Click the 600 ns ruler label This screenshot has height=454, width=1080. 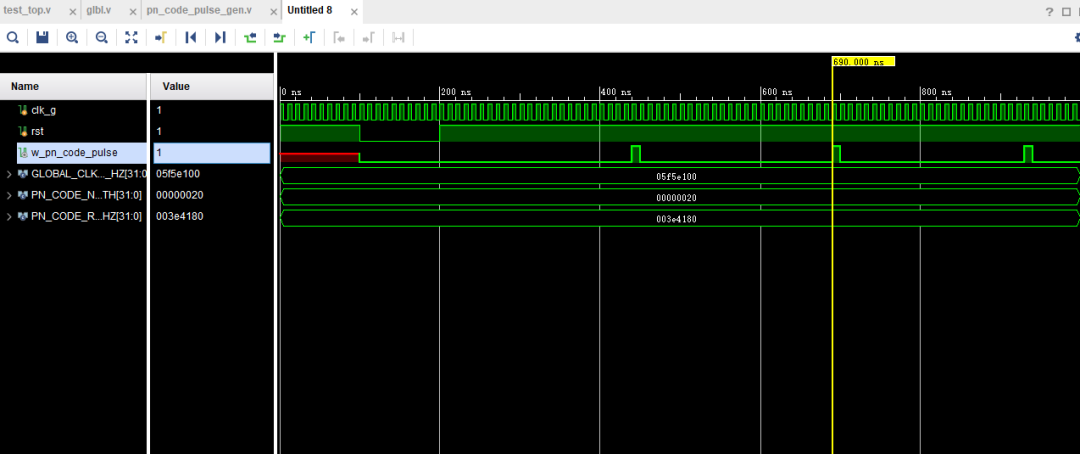click(776, 92)
